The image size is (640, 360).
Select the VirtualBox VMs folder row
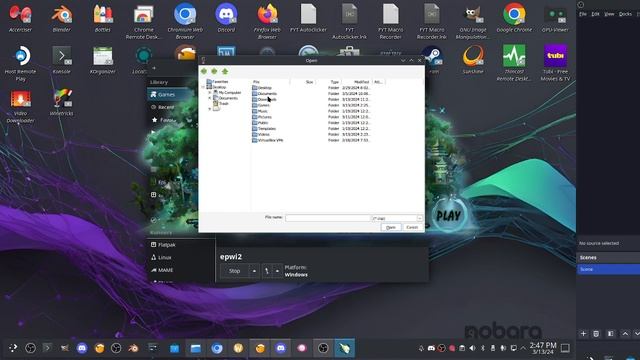click(x=311, y=140)
